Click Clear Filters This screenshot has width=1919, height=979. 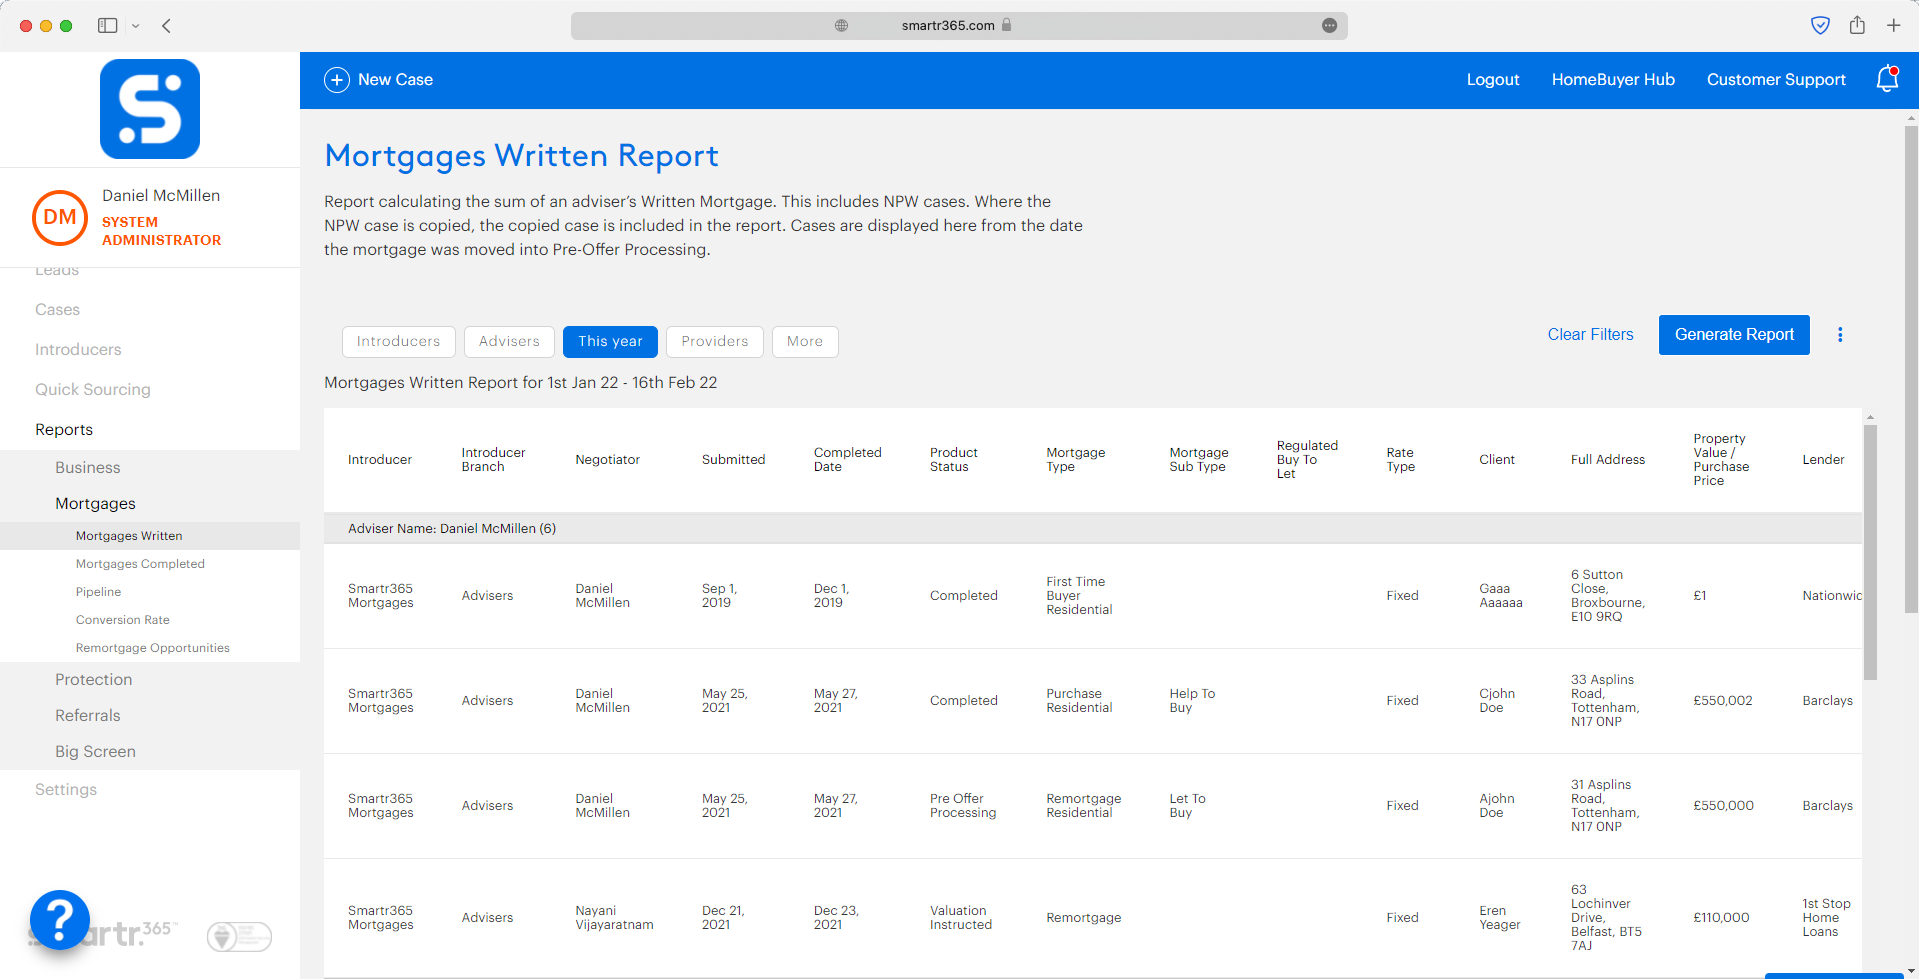click(1590, 335)
